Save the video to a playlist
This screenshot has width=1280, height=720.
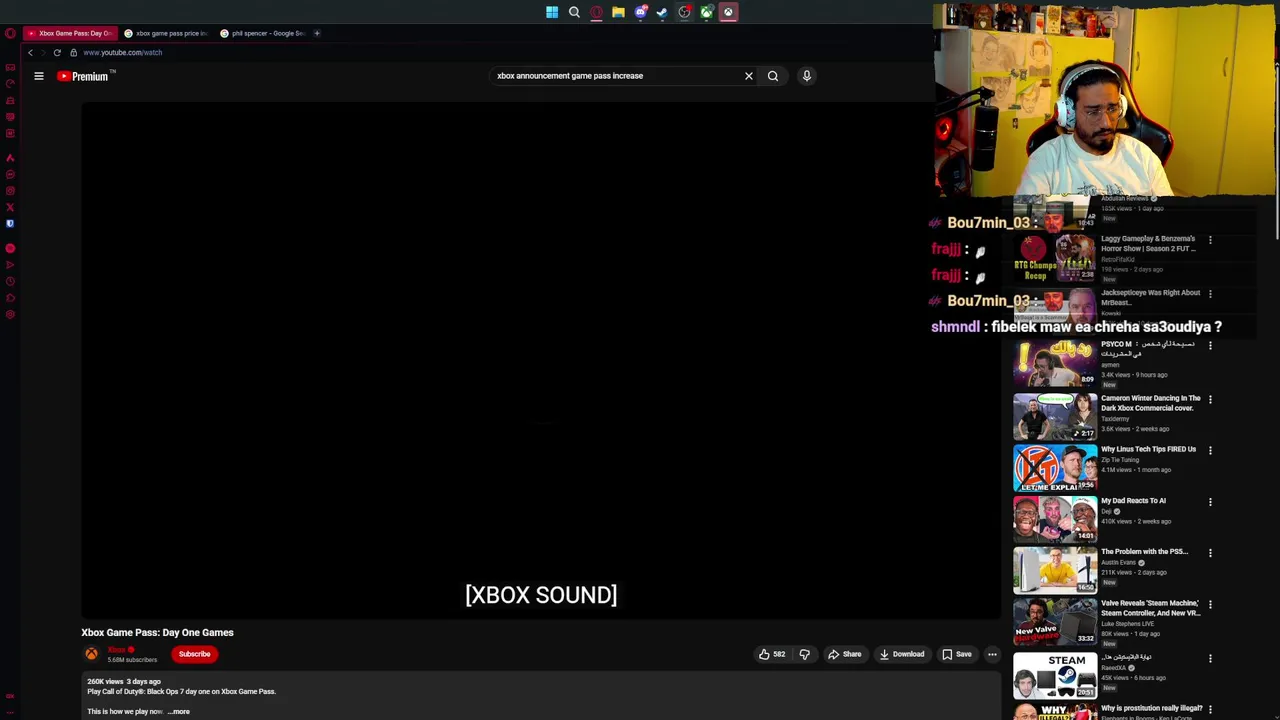click(957, 654)
